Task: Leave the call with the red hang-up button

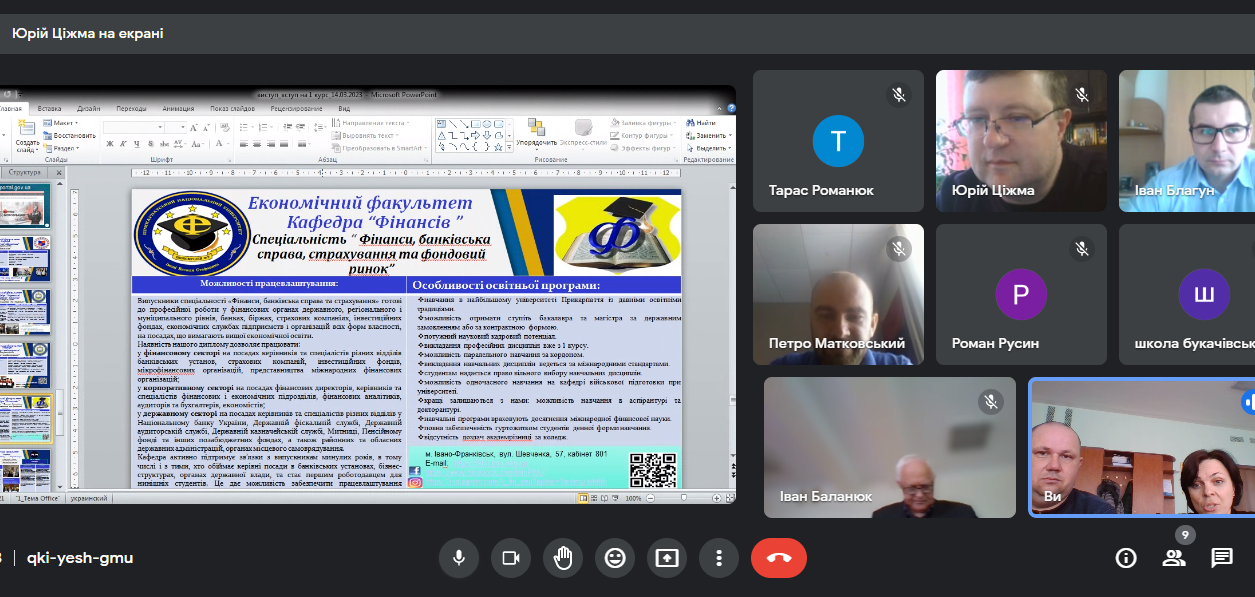Action: coord(779,558)
